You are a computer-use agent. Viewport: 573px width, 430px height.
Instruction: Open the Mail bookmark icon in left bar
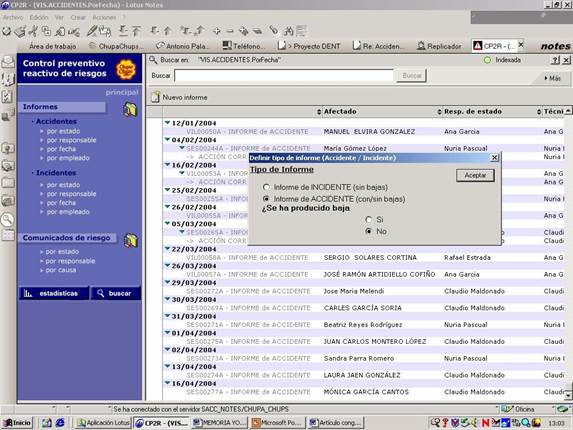(8, 62)
